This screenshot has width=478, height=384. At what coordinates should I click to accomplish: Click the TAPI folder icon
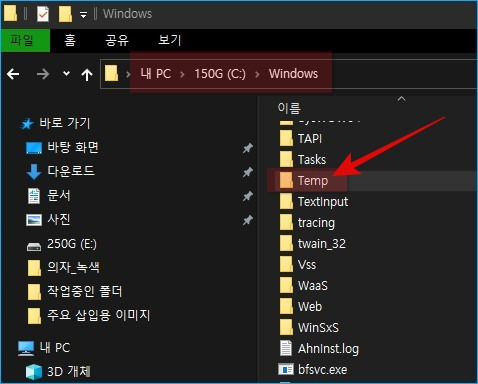(x=286, y=138)
